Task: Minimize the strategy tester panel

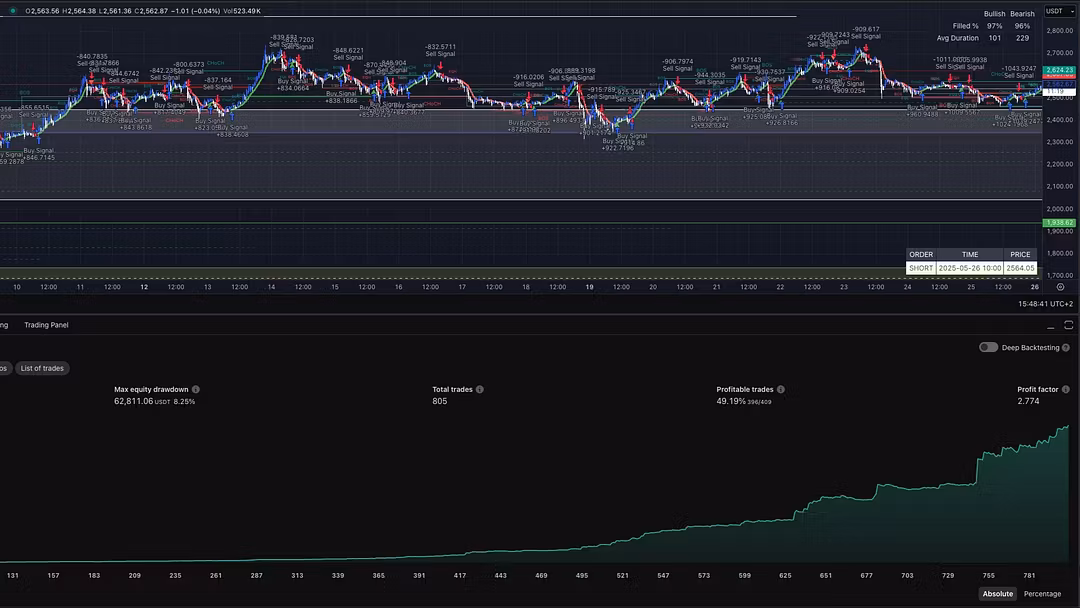Action: click(1050, 326)
